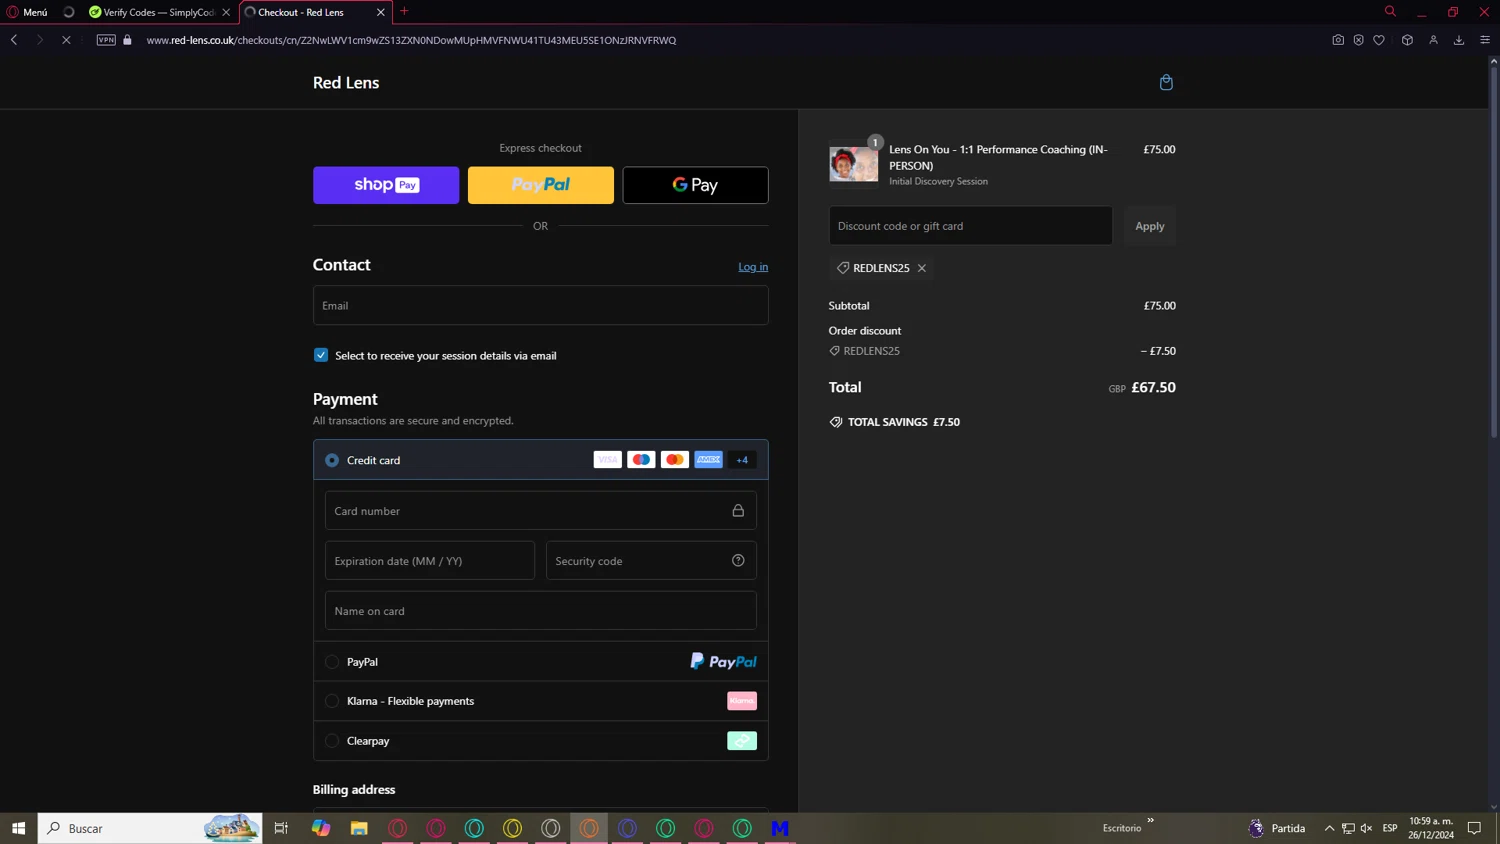
Task: Click the Email input field
Action: pos(541,305)
